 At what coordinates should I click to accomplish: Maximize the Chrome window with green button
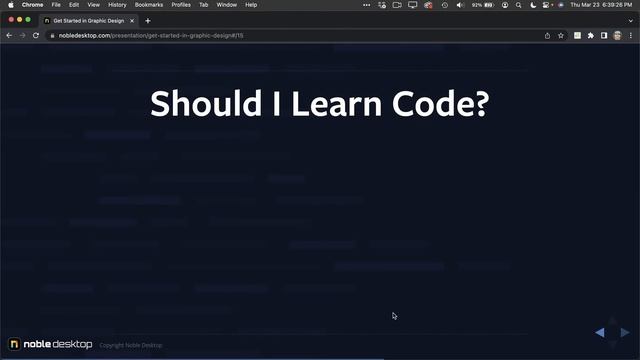[28, 20]
